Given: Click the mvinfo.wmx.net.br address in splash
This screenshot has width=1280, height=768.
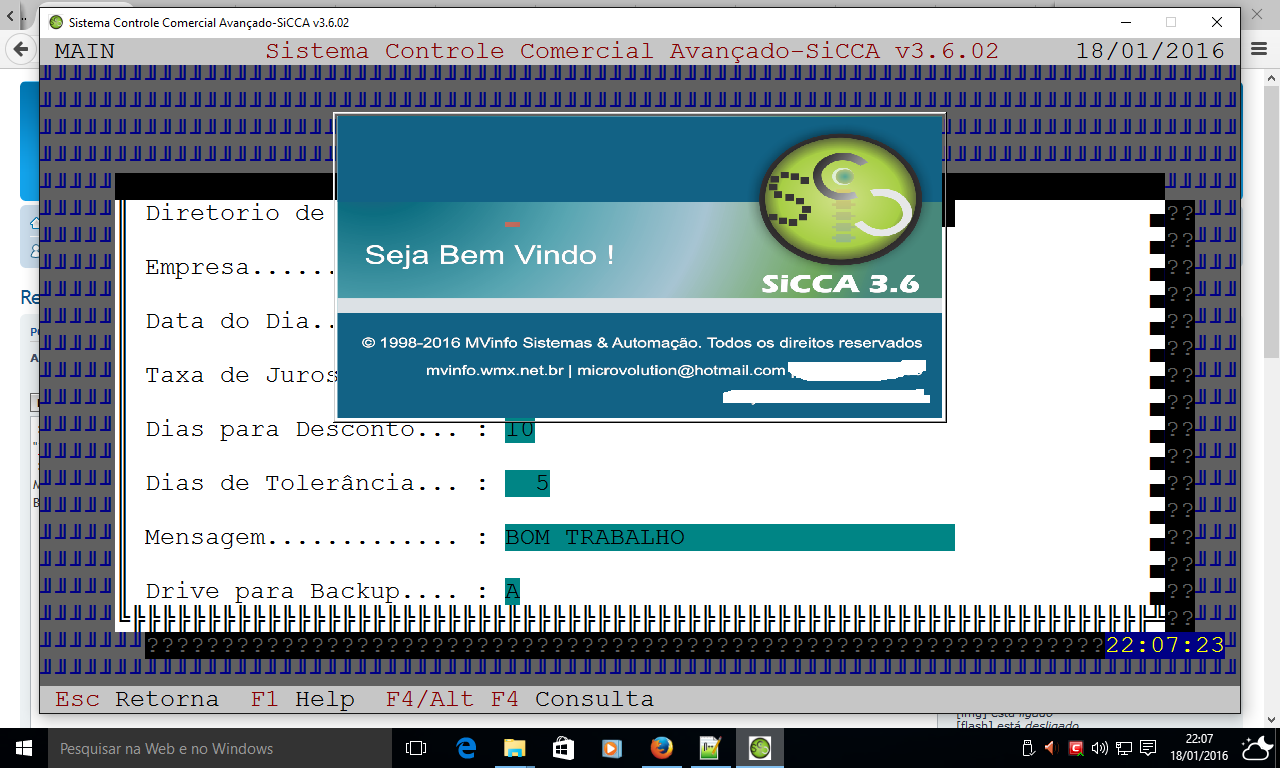Looking at the screenshot, I should [497, 370].
